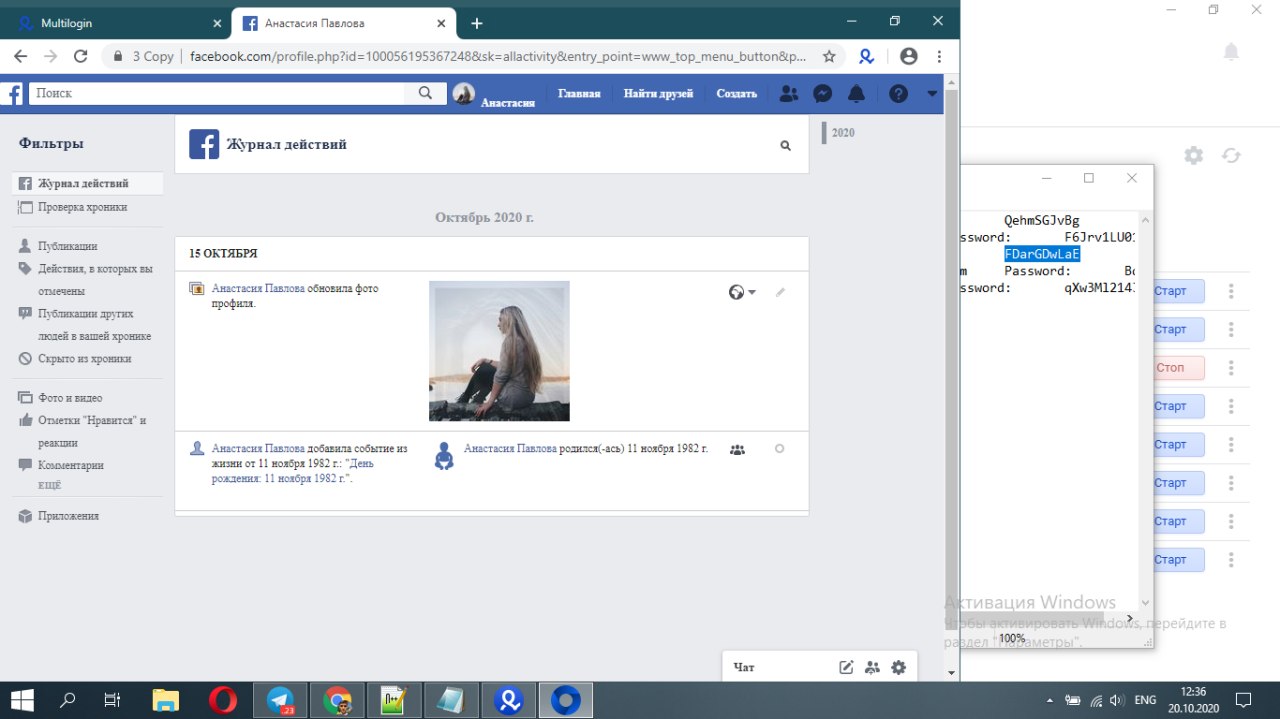Expand the Facebook account menu arrow

coord(932,94)
